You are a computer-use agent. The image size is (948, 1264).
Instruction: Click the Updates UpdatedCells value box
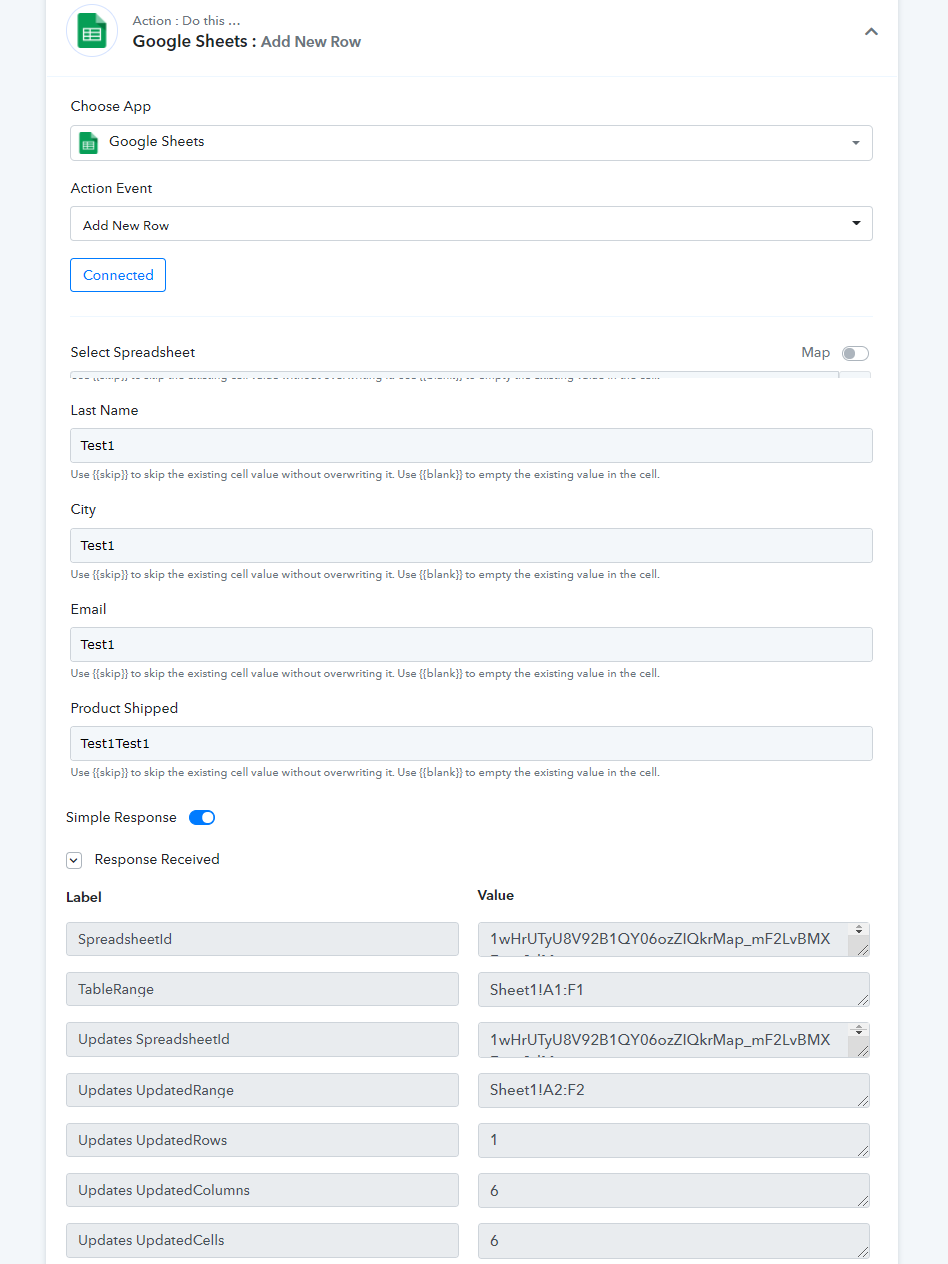point(673,1240)
